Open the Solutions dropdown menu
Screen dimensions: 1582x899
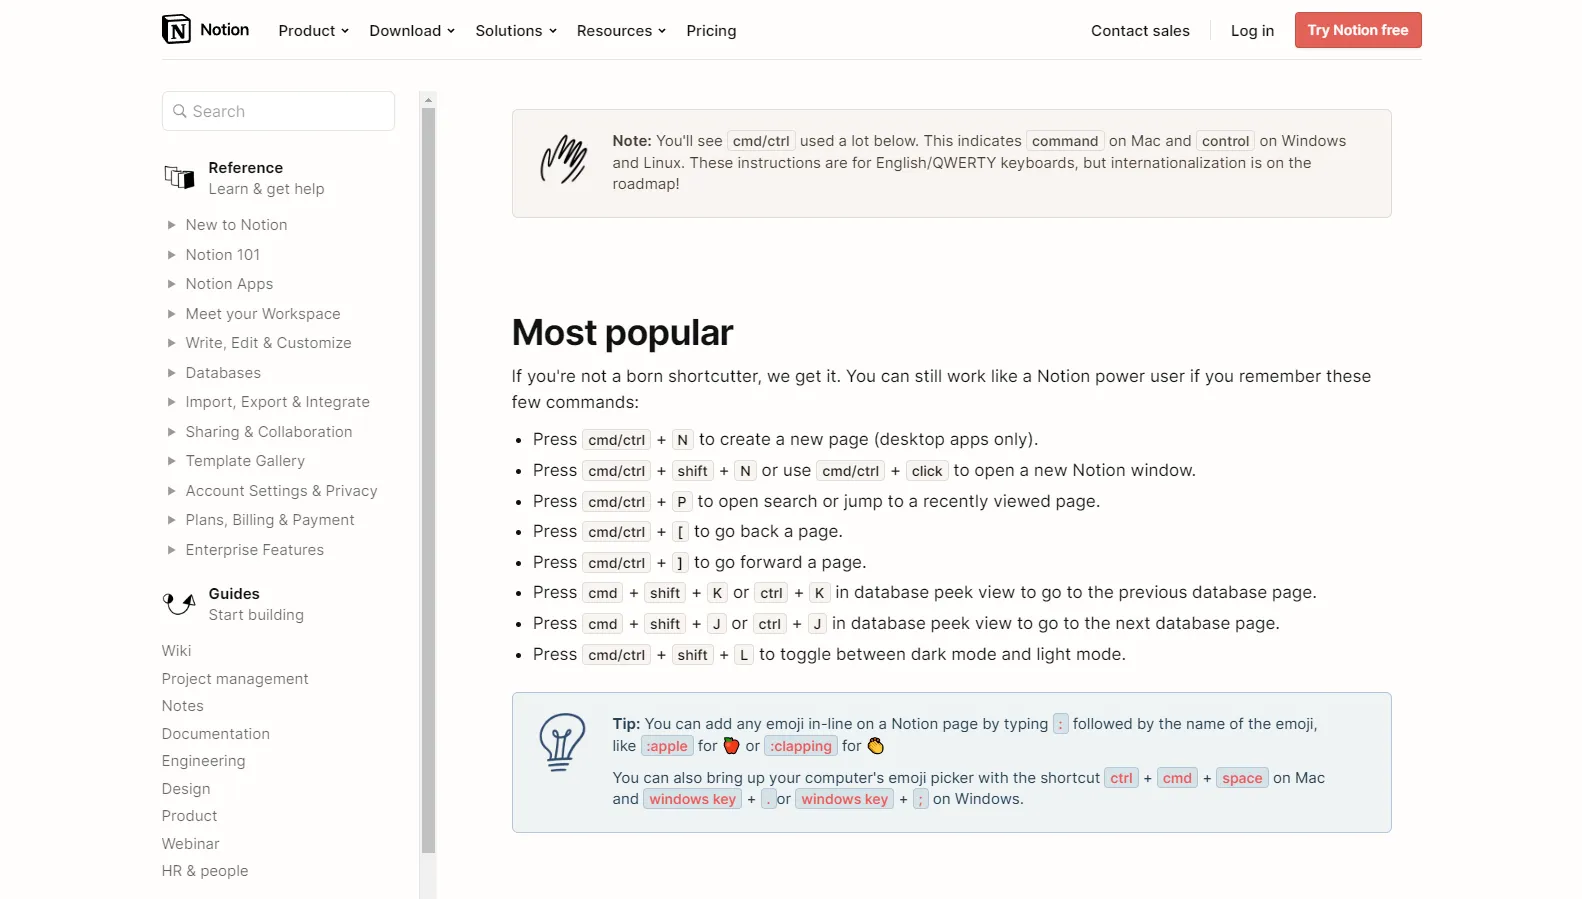click(516, 31)
